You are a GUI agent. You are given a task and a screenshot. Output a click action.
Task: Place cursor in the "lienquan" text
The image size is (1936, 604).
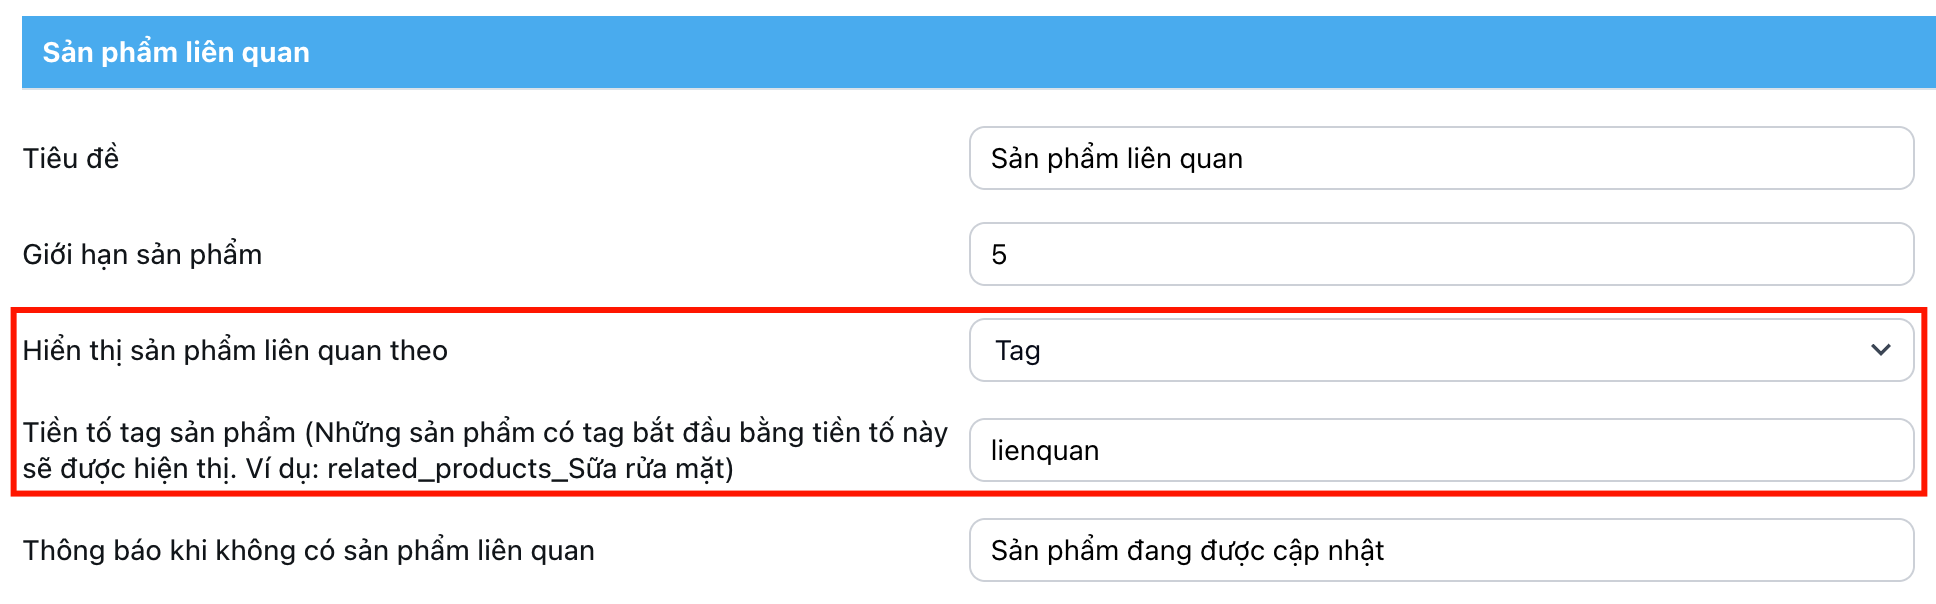coord(1045,451)
